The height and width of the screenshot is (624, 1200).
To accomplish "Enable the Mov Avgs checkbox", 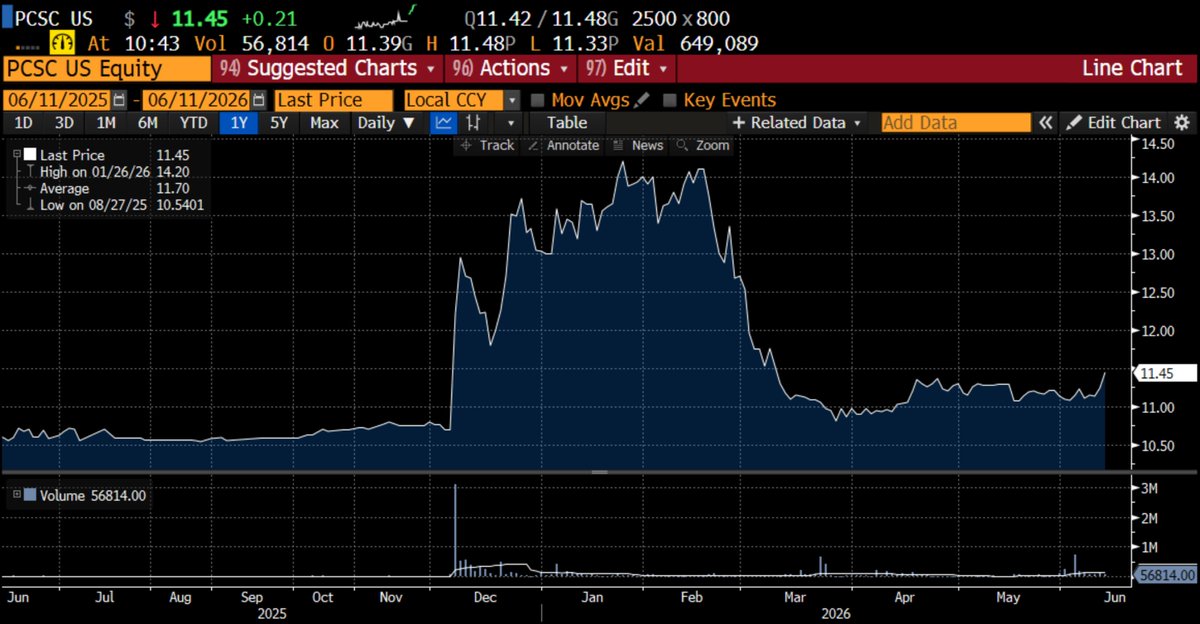I will (x=538, y=100).
